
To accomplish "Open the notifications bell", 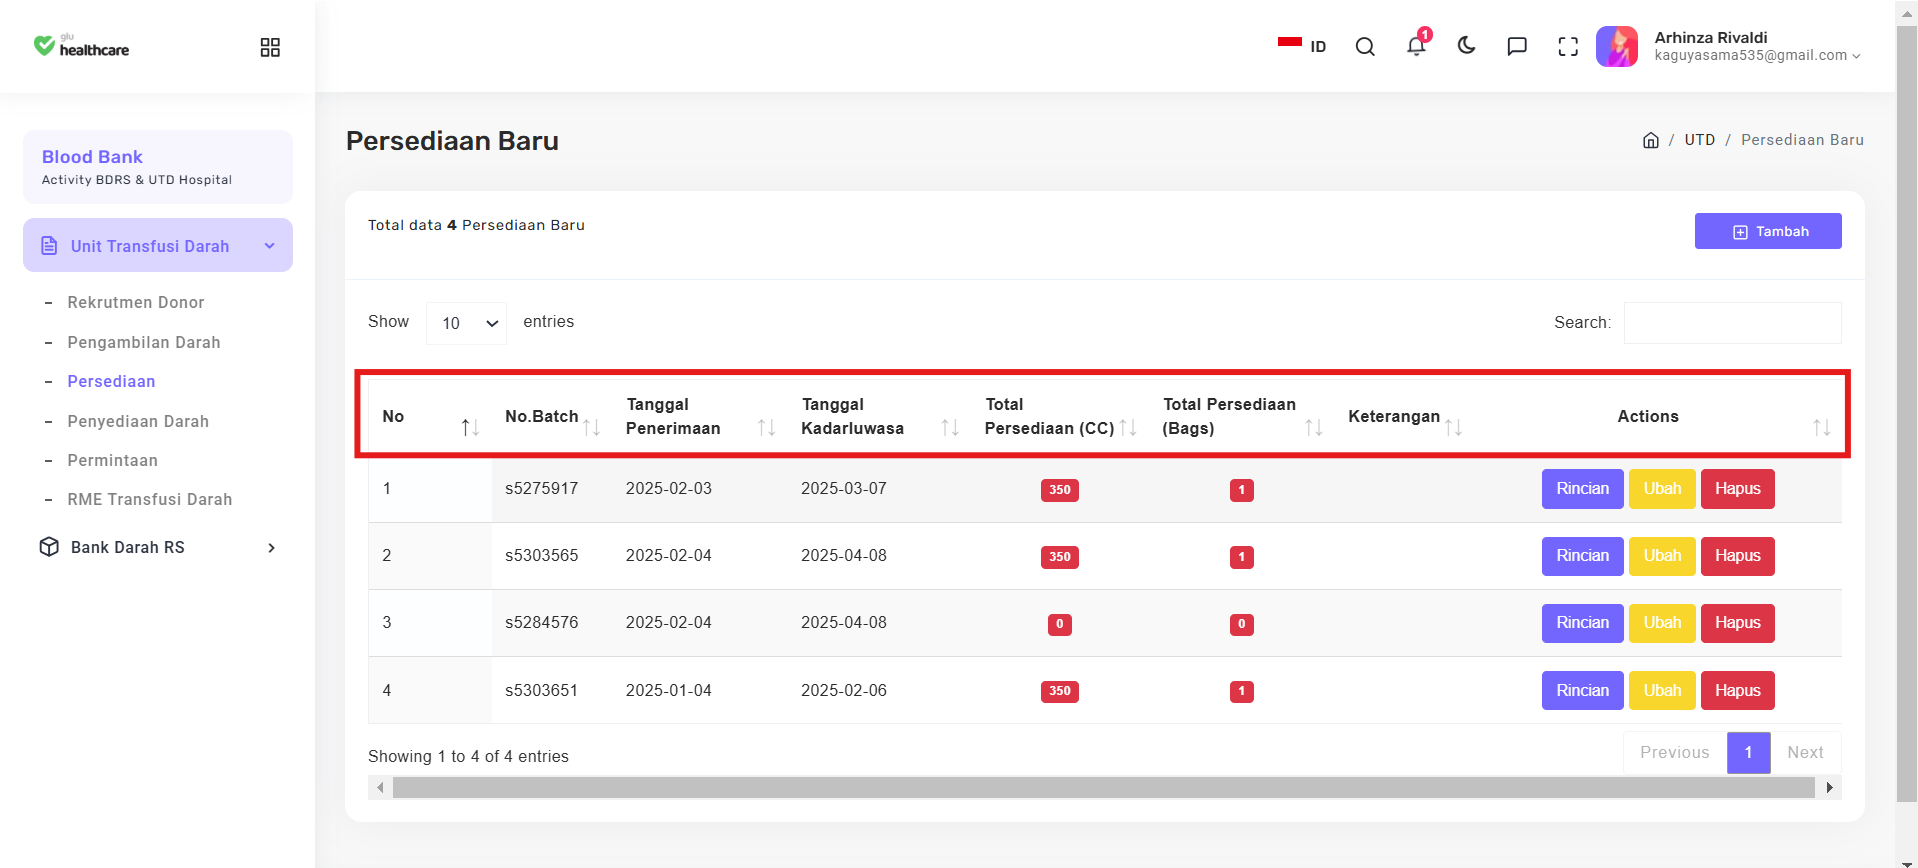I will click(1417, 45).
